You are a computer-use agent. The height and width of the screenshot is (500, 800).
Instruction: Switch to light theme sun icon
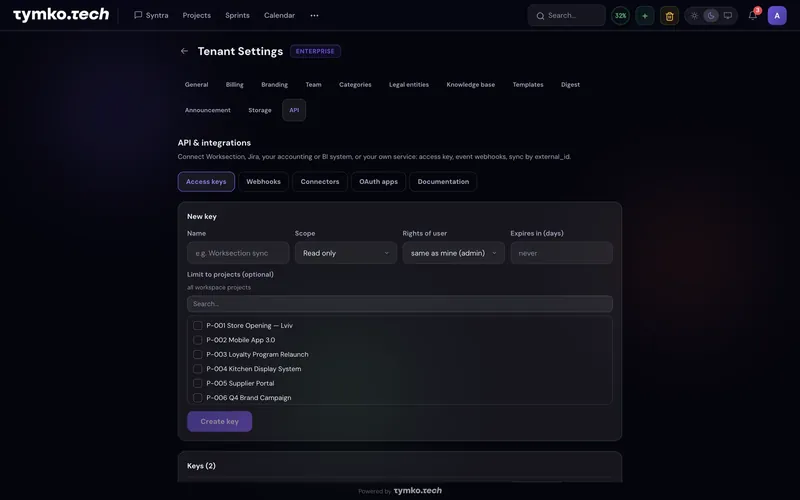click(x=694, y=15)
